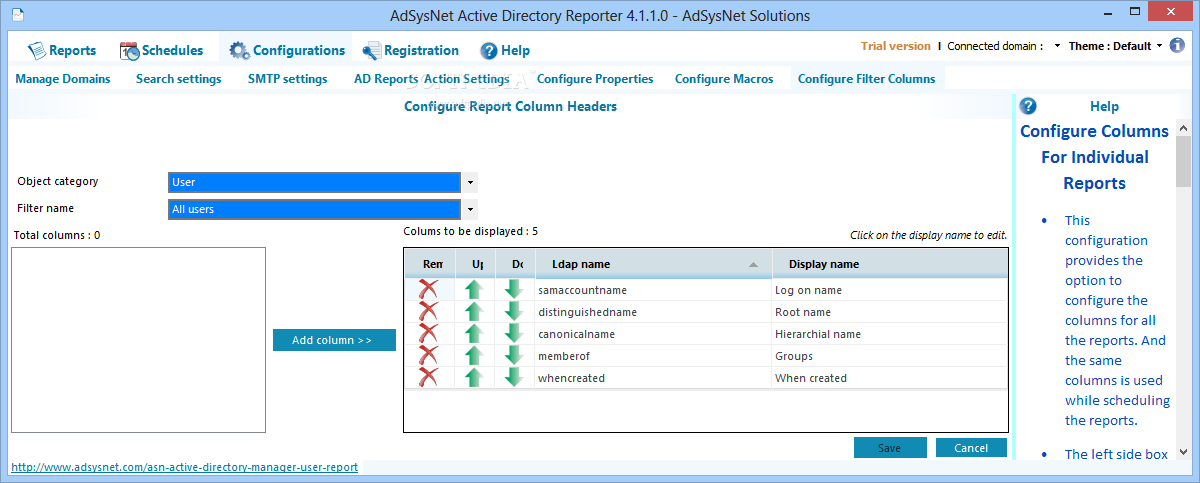The height and width of the screenshot is (483, 1200).
Task: Open the Connected domain dropdown arrow
Action: [x=1058, y=46]
